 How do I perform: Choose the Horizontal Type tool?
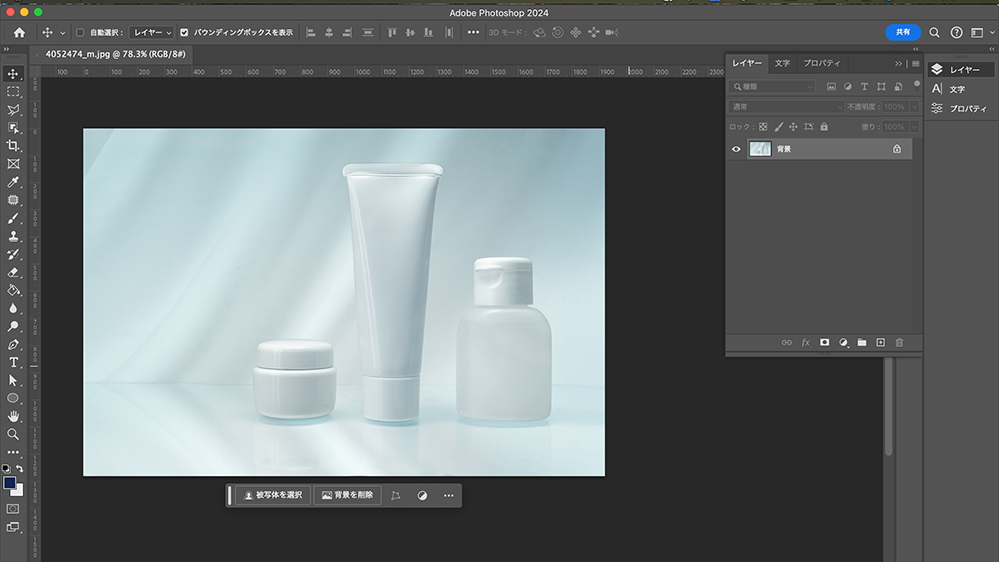click(13, 362)
